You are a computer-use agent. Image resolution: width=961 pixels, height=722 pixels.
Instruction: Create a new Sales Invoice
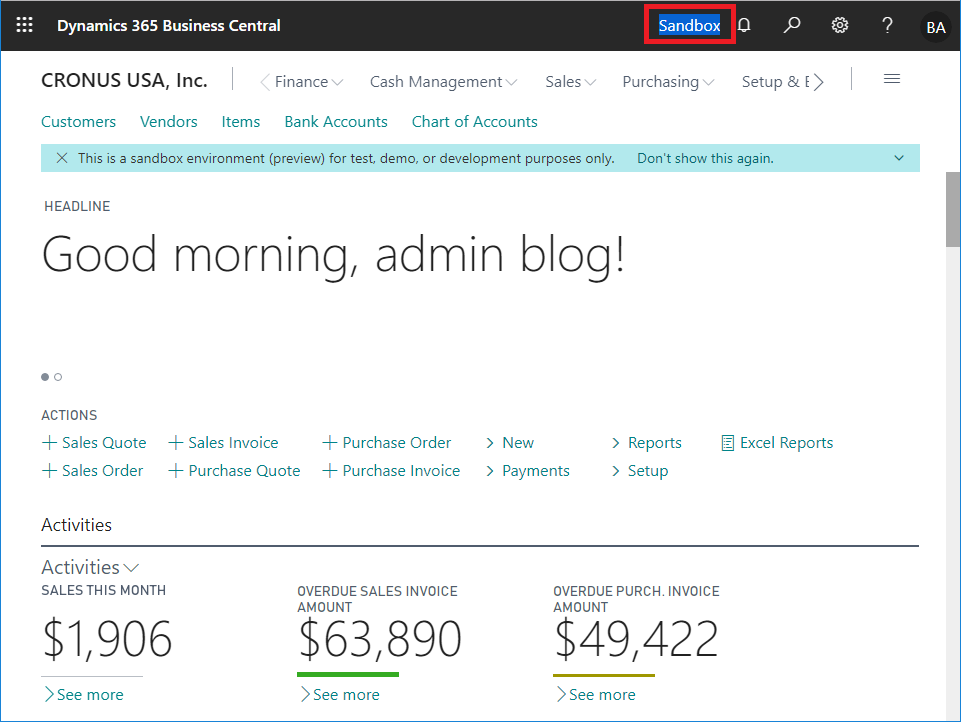pyautogui.click(x=223, y=443)
